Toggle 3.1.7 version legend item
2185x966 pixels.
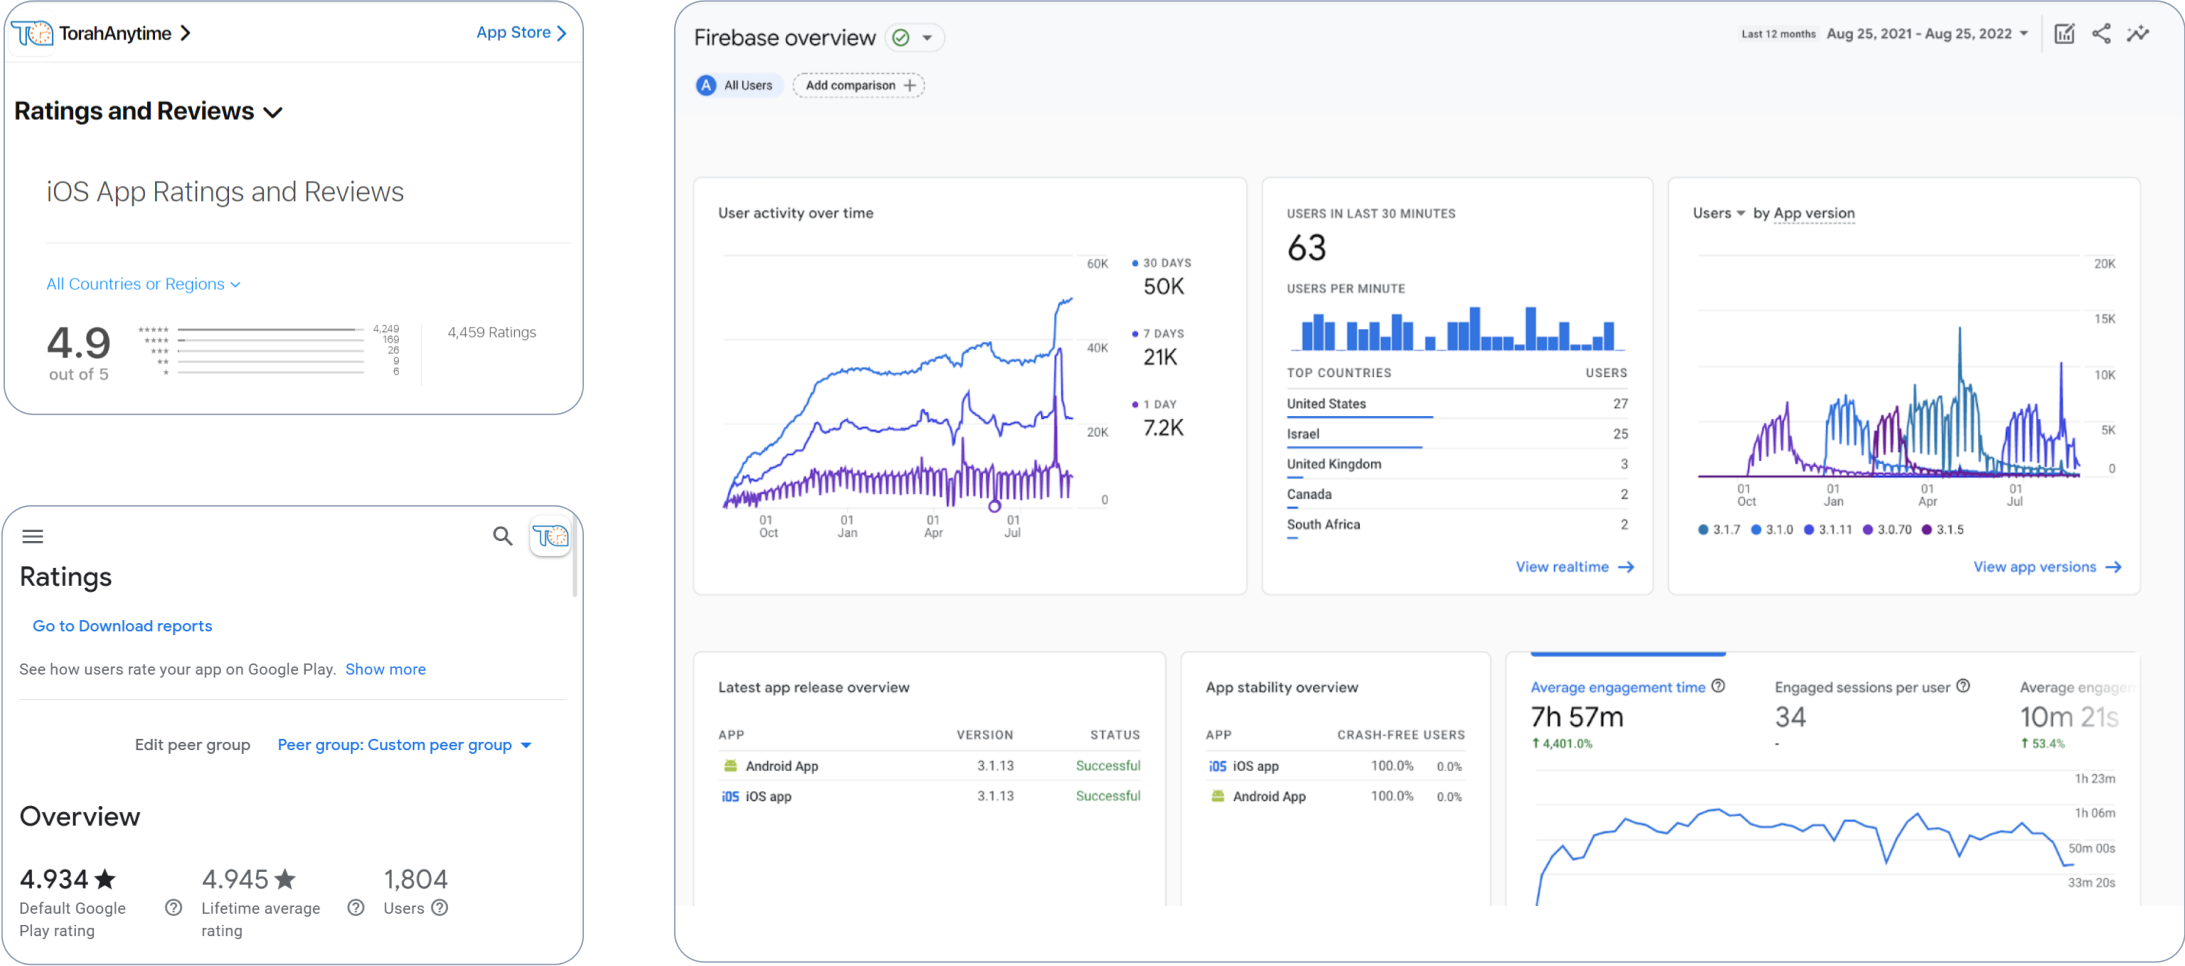1719,530
